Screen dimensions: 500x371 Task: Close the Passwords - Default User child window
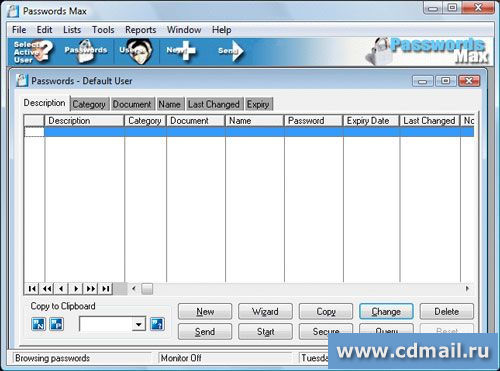click(469, 81)
